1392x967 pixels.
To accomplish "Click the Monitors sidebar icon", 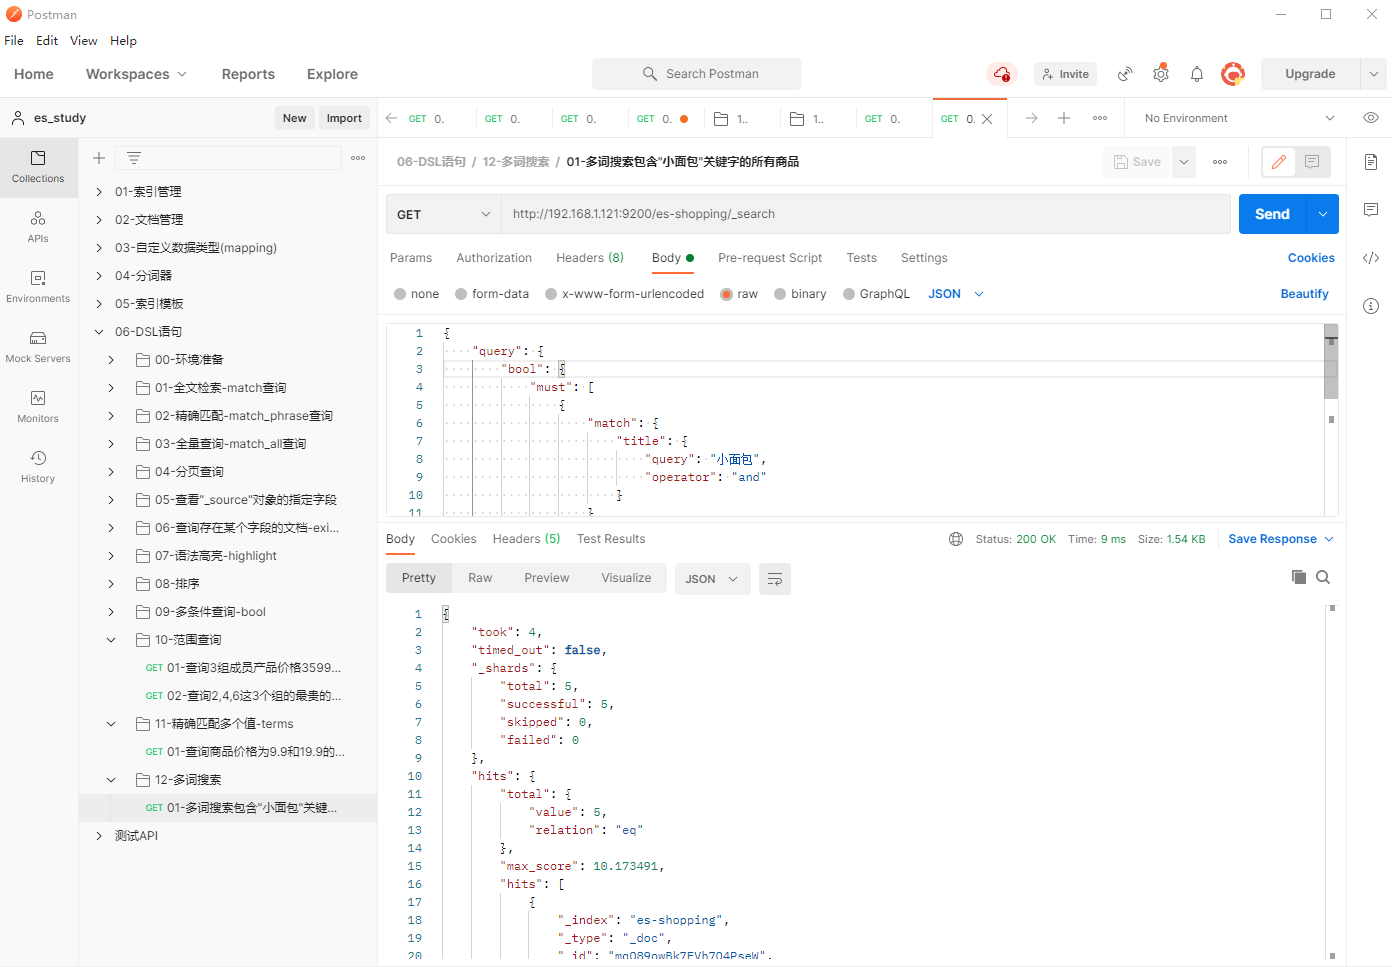I will (38, 406).
